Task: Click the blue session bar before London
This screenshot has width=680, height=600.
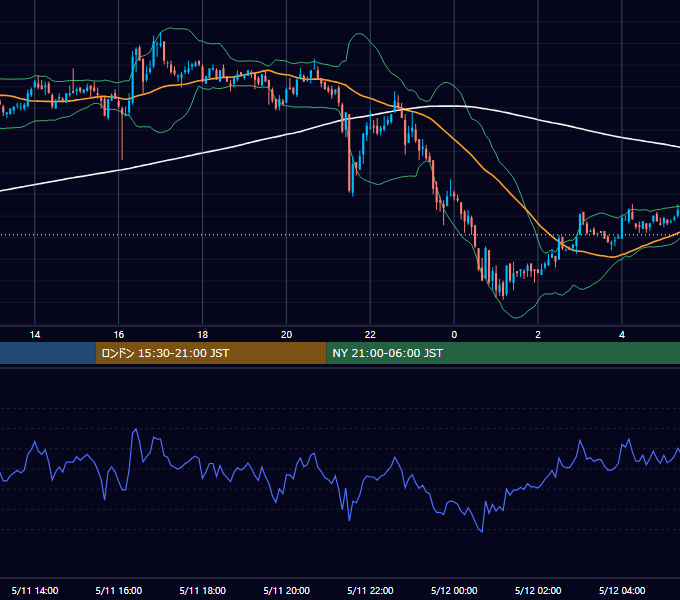Action: [48, 353]
